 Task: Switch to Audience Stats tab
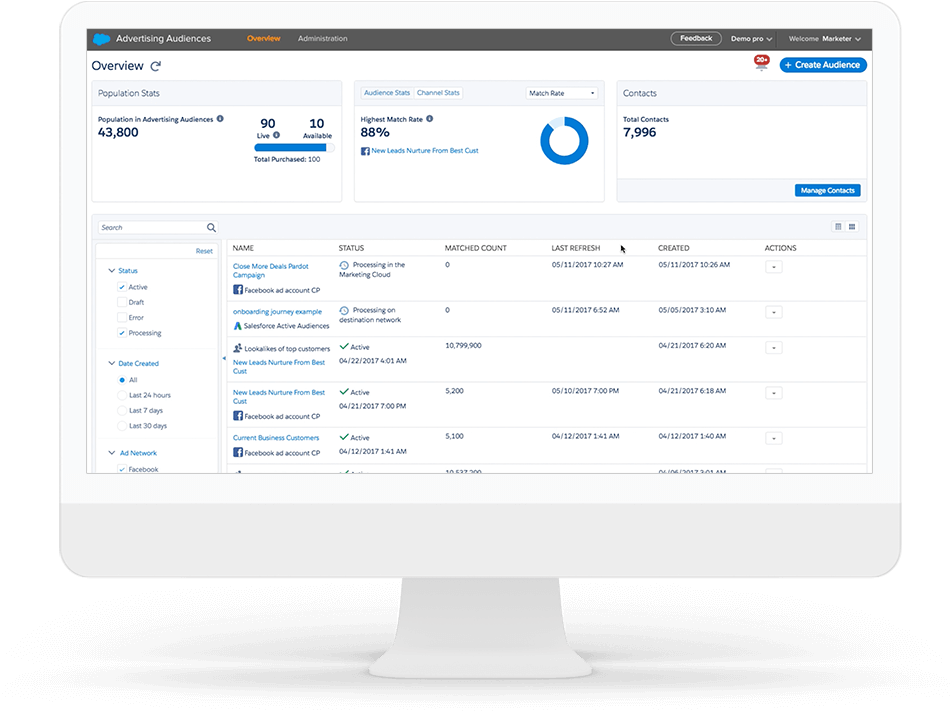(387, 93)
